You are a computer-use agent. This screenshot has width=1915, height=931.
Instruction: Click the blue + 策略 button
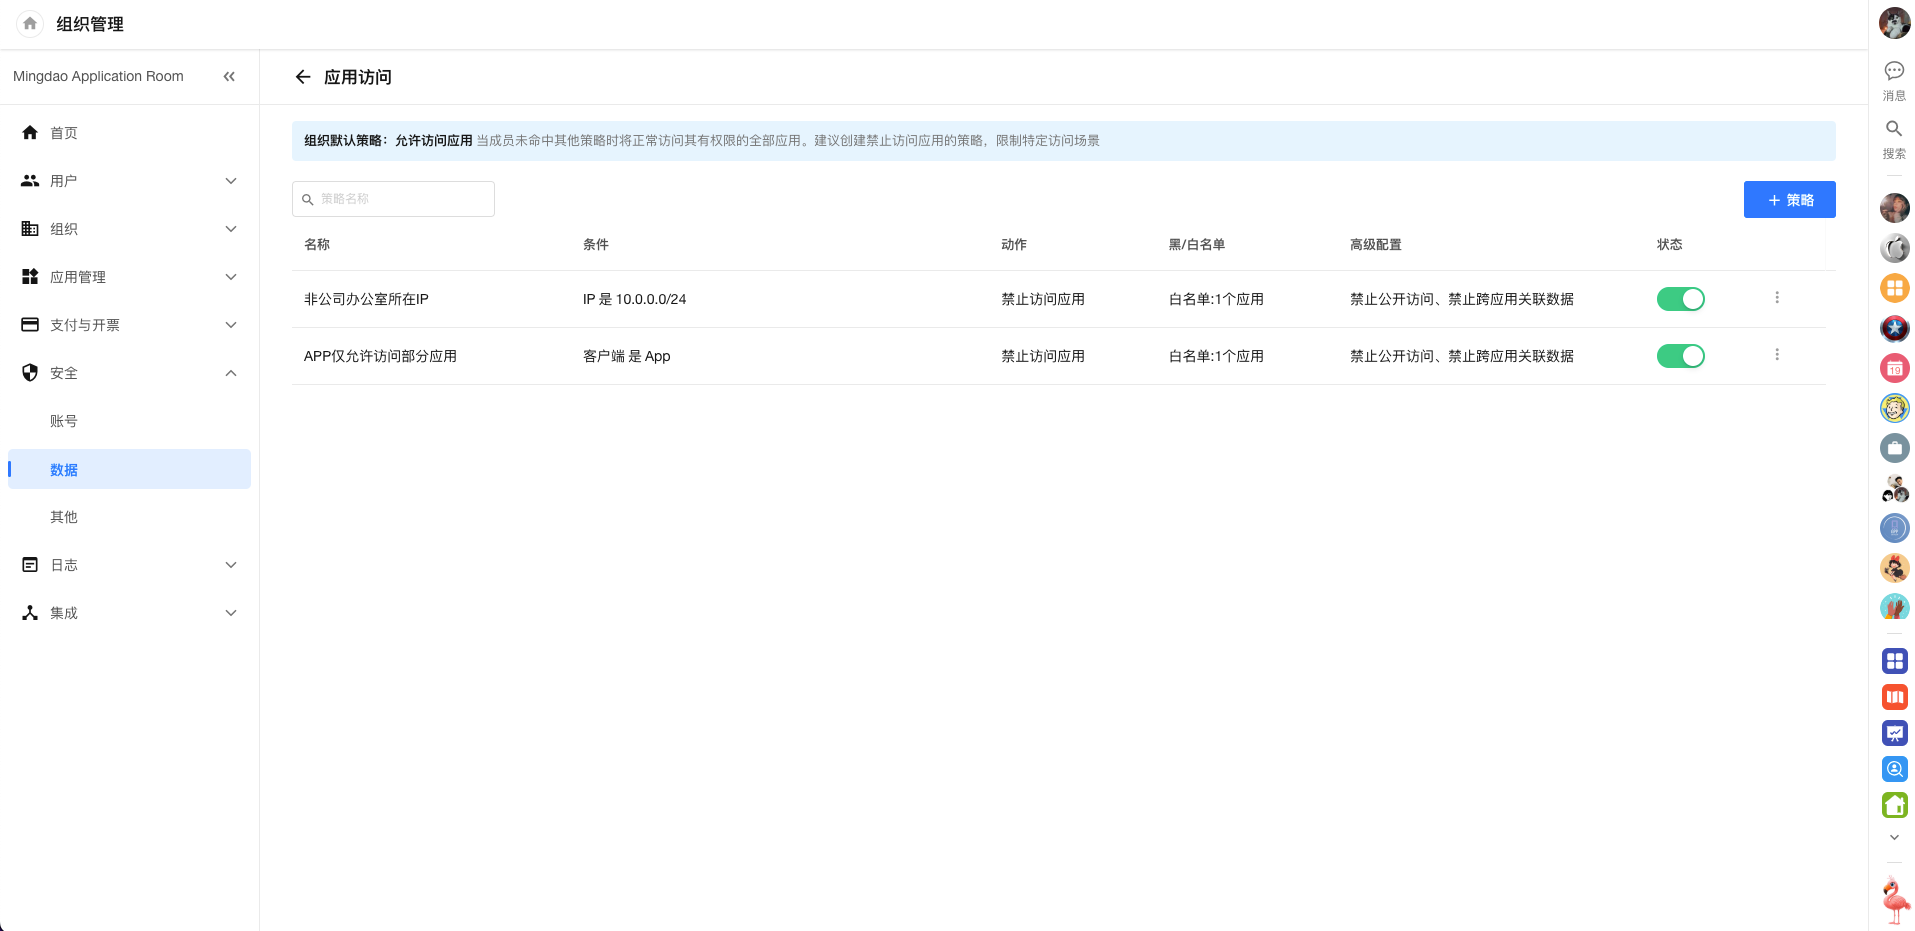click(x=1789, y=200)
